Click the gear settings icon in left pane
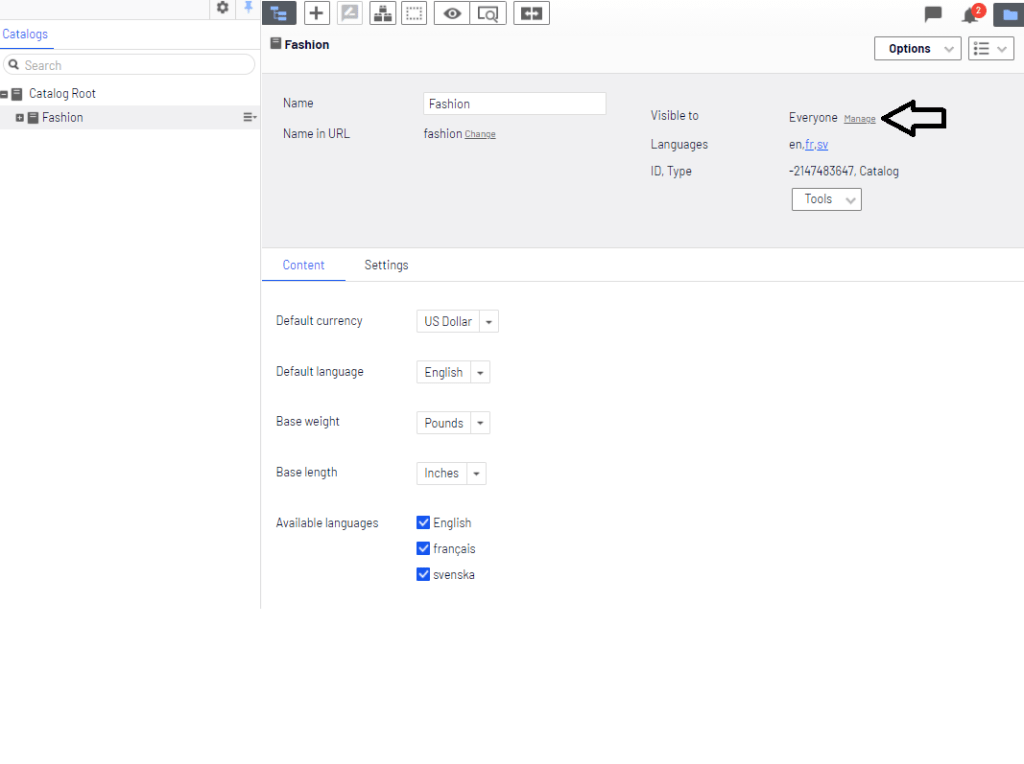This screenshot has width=1024, height=764. (223, 8)
